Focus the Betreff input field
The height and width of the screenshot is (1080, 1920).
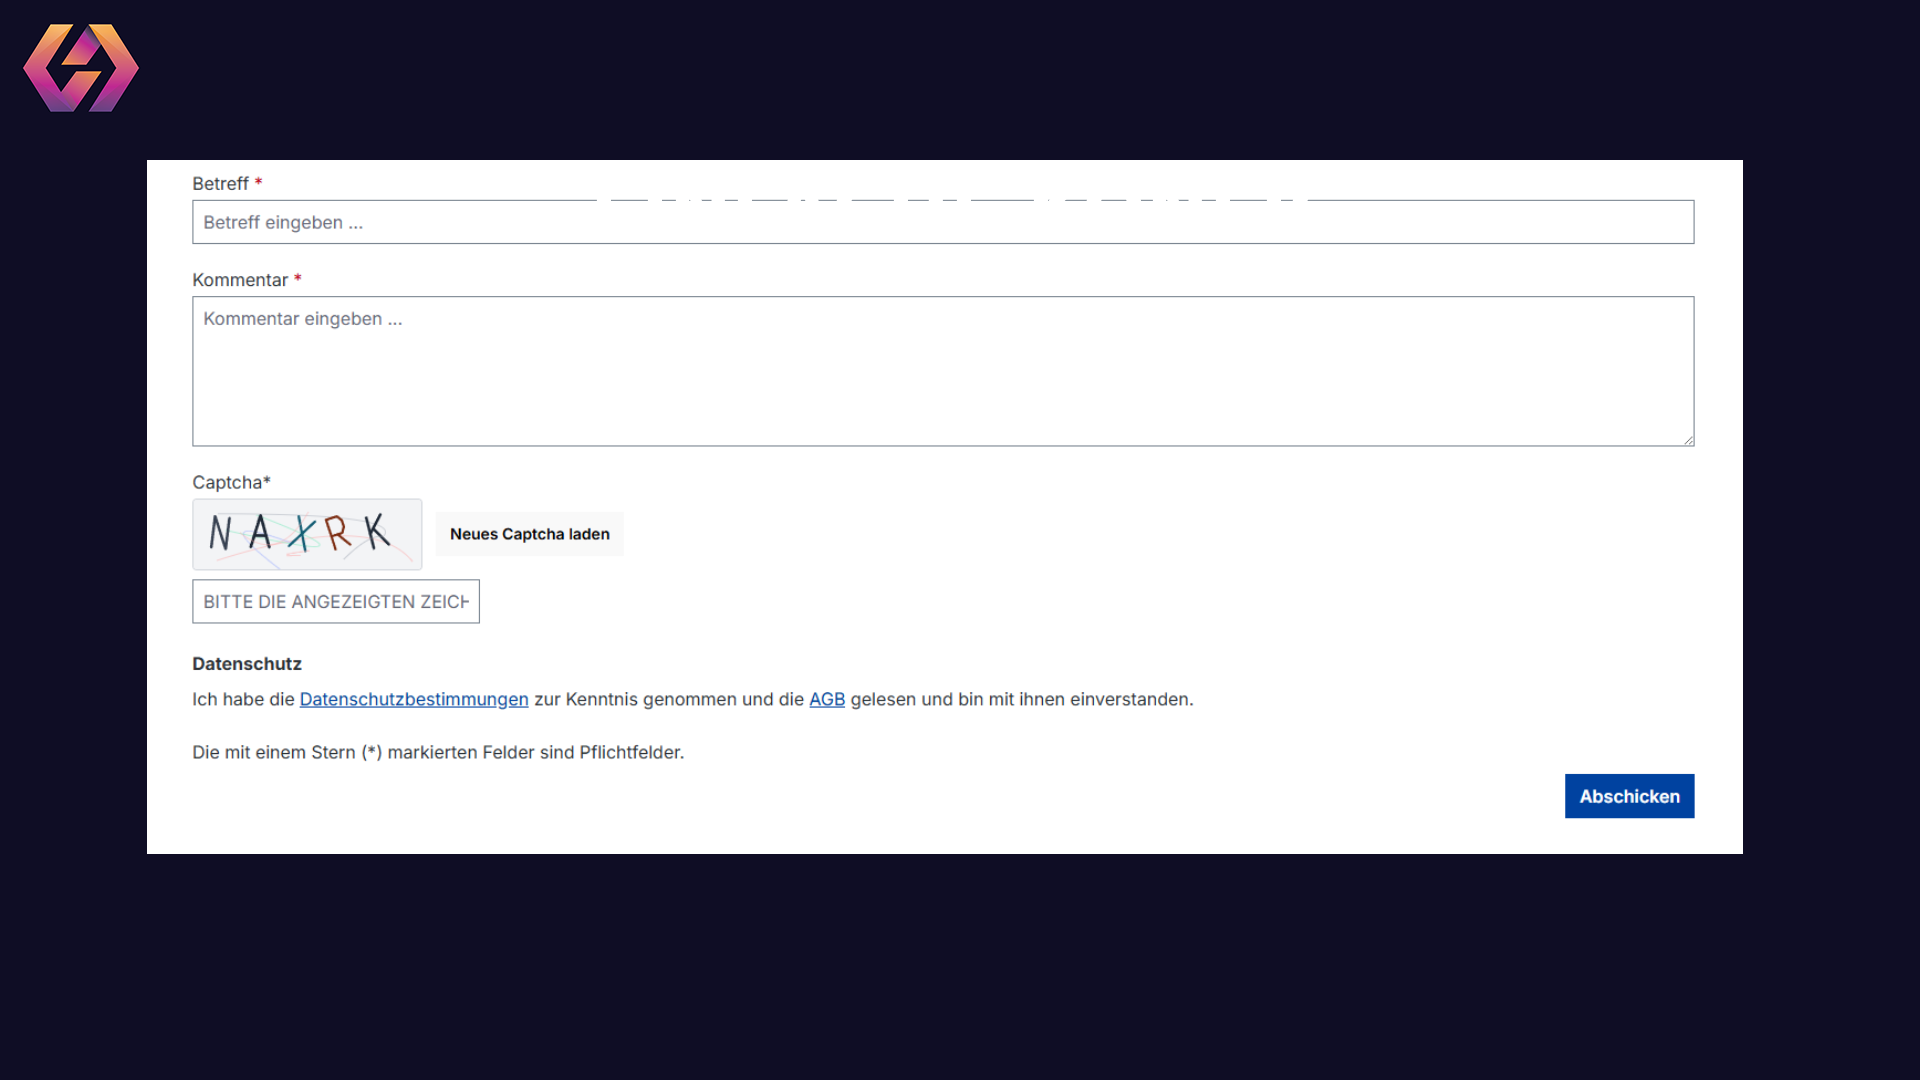click(943, 222)
